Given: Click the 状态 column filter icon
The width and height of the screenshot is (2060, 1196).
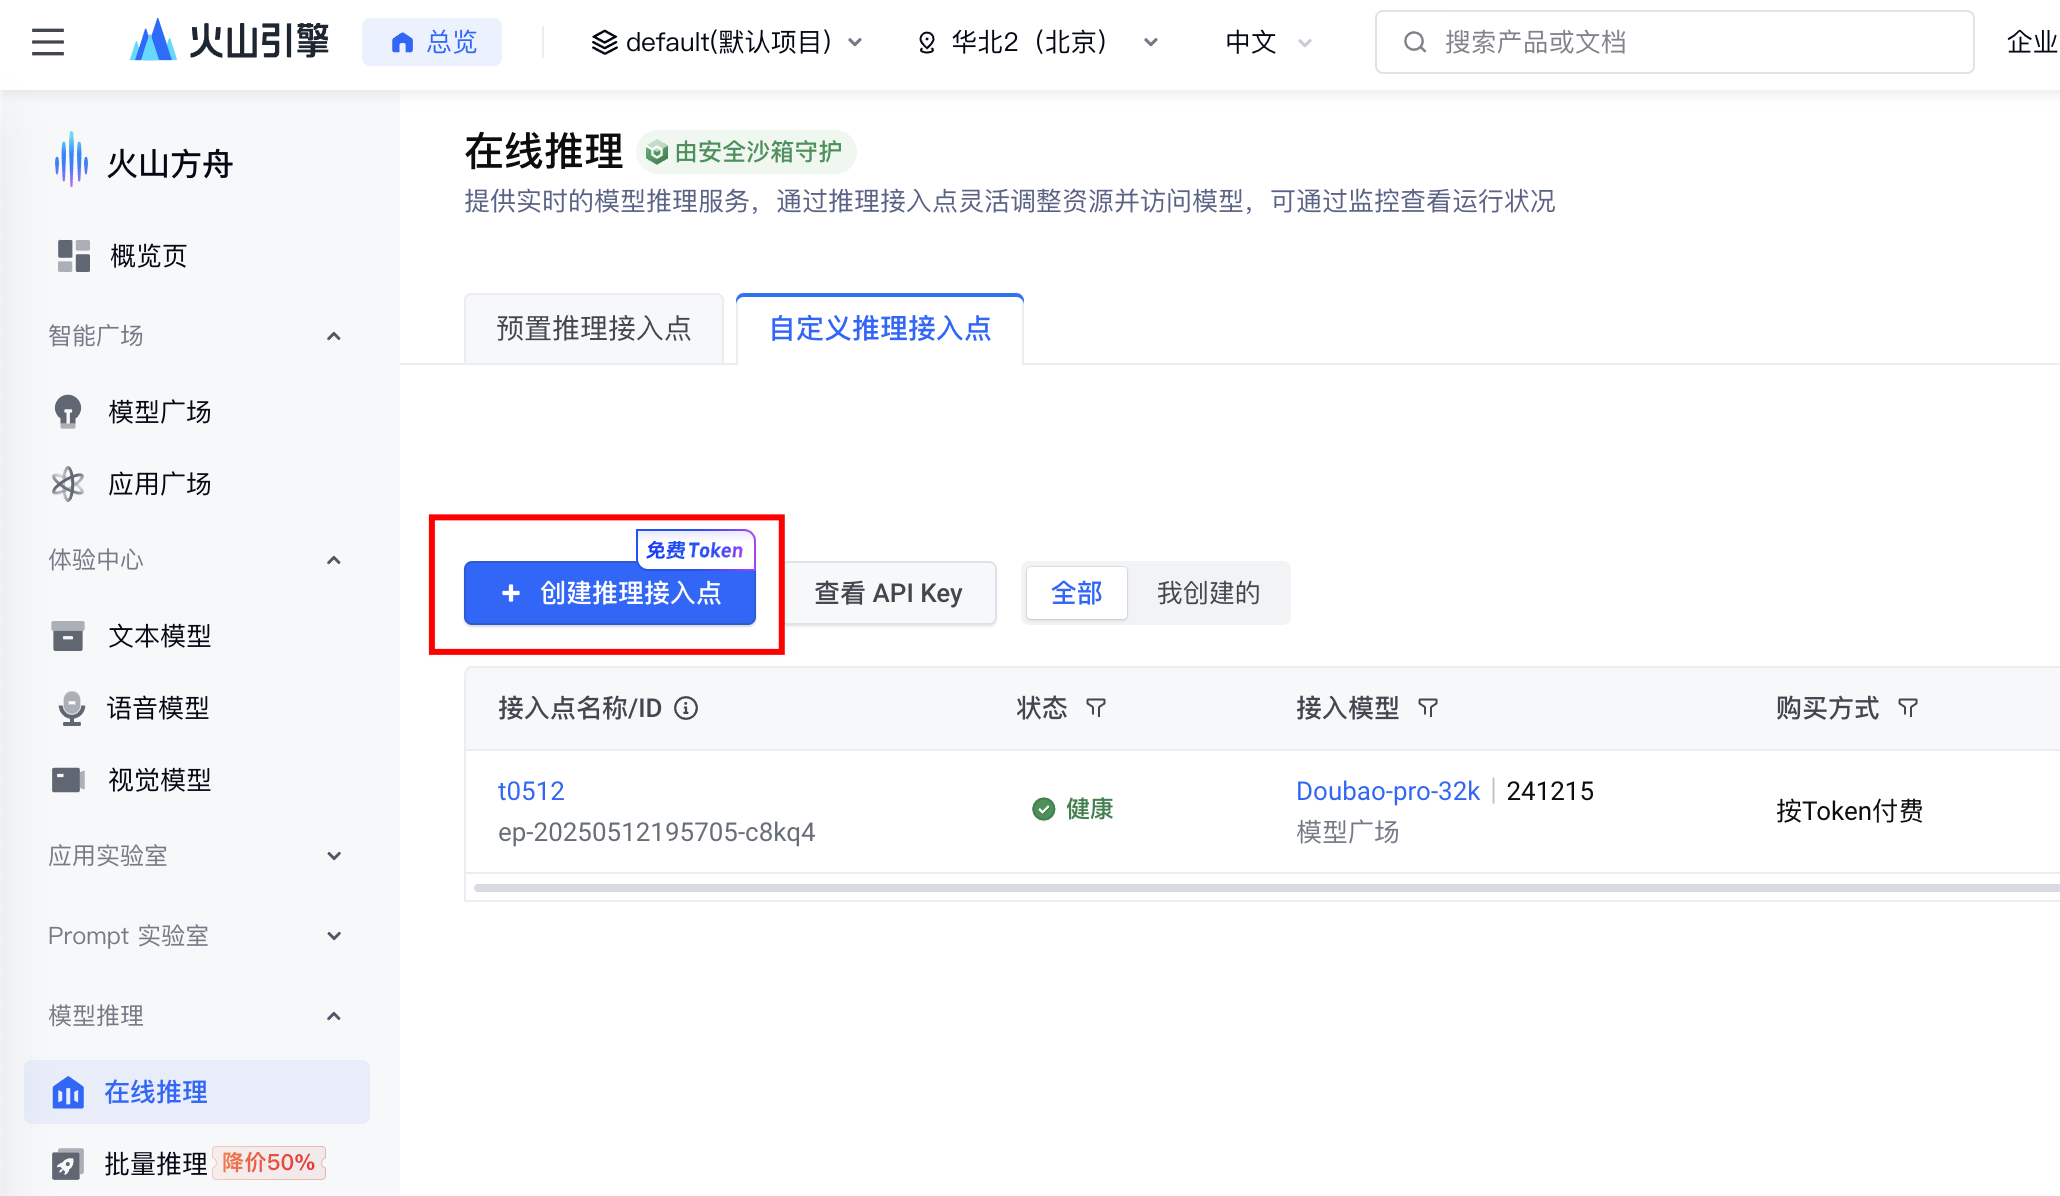Looking at the screenshot, I should coord(1096,708).
